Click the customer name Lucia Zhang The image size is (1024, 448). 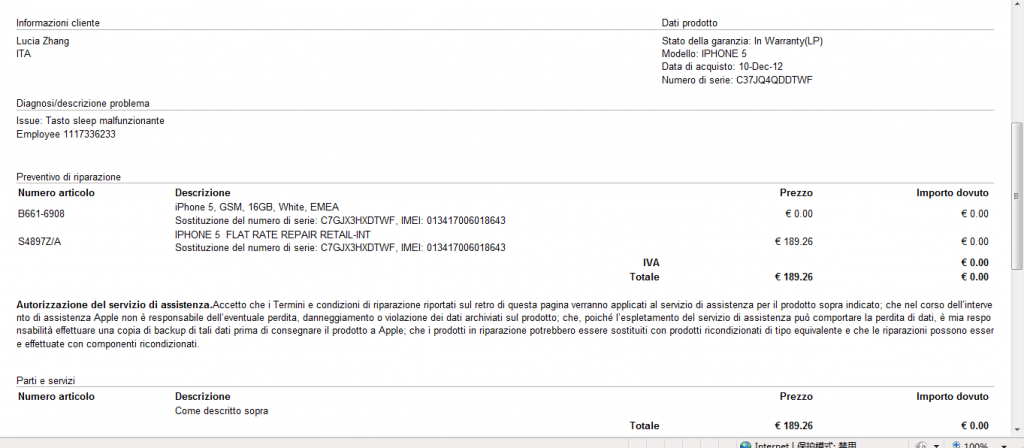point(43,41)
